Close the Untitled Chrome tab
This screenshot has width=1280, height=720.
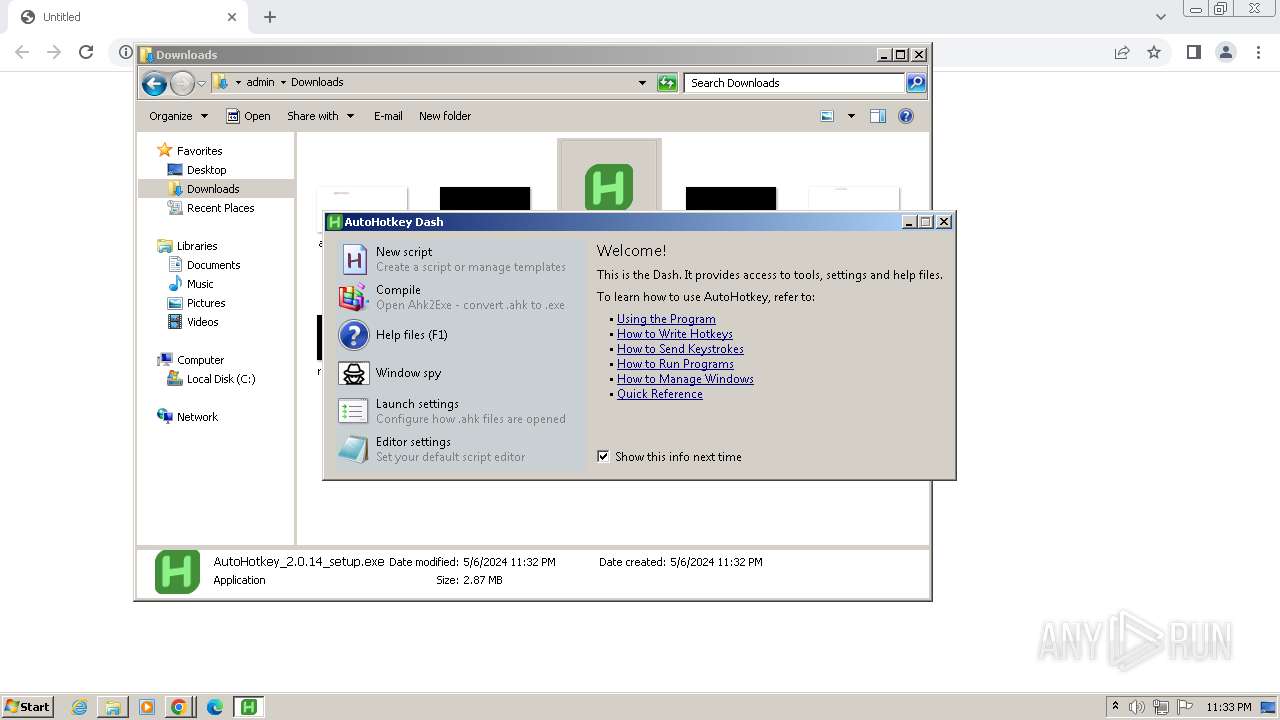232,17
